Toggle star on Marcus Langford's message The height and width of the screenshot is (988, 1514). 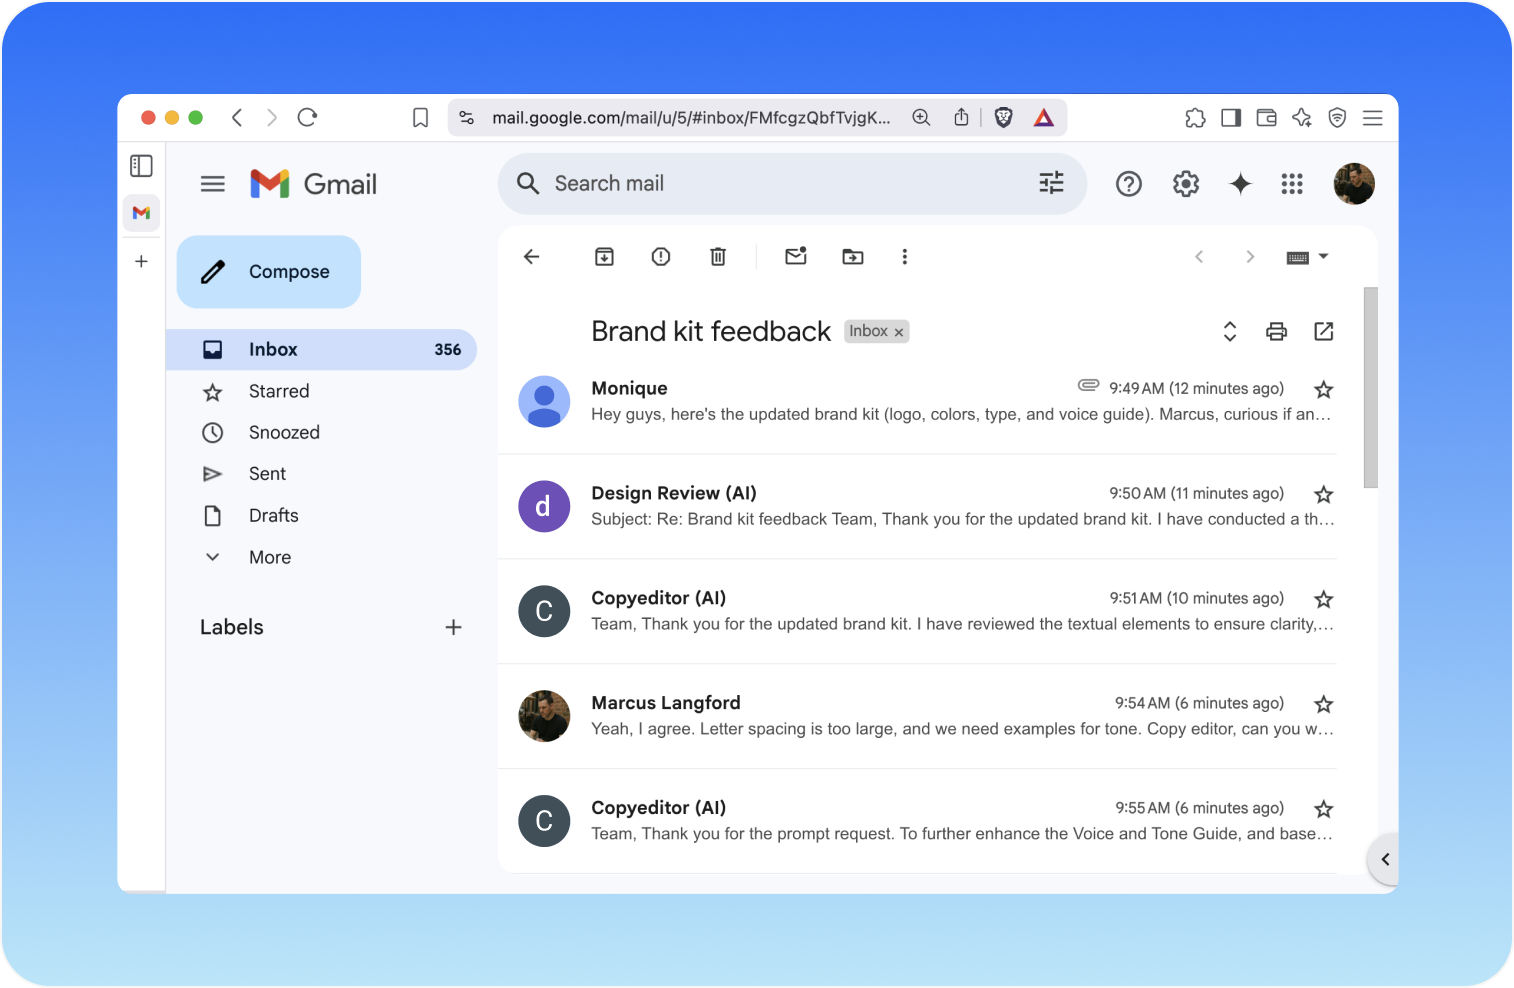click(1324, 704)
